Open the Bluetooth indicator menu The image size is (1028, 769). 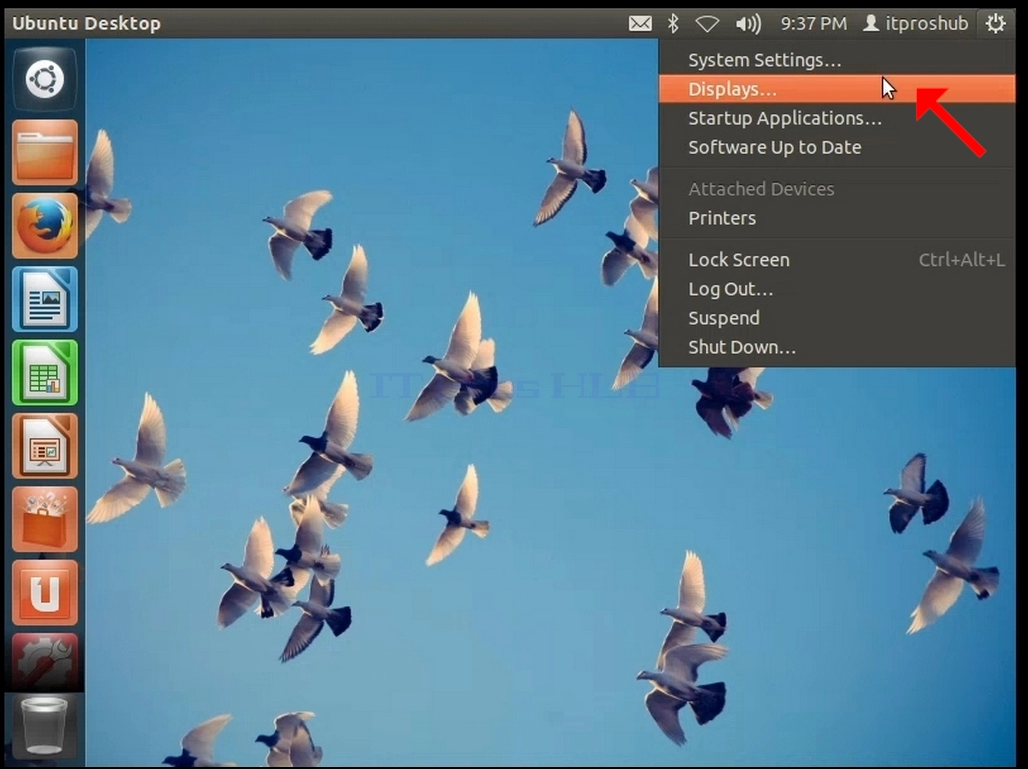(673, 24)
